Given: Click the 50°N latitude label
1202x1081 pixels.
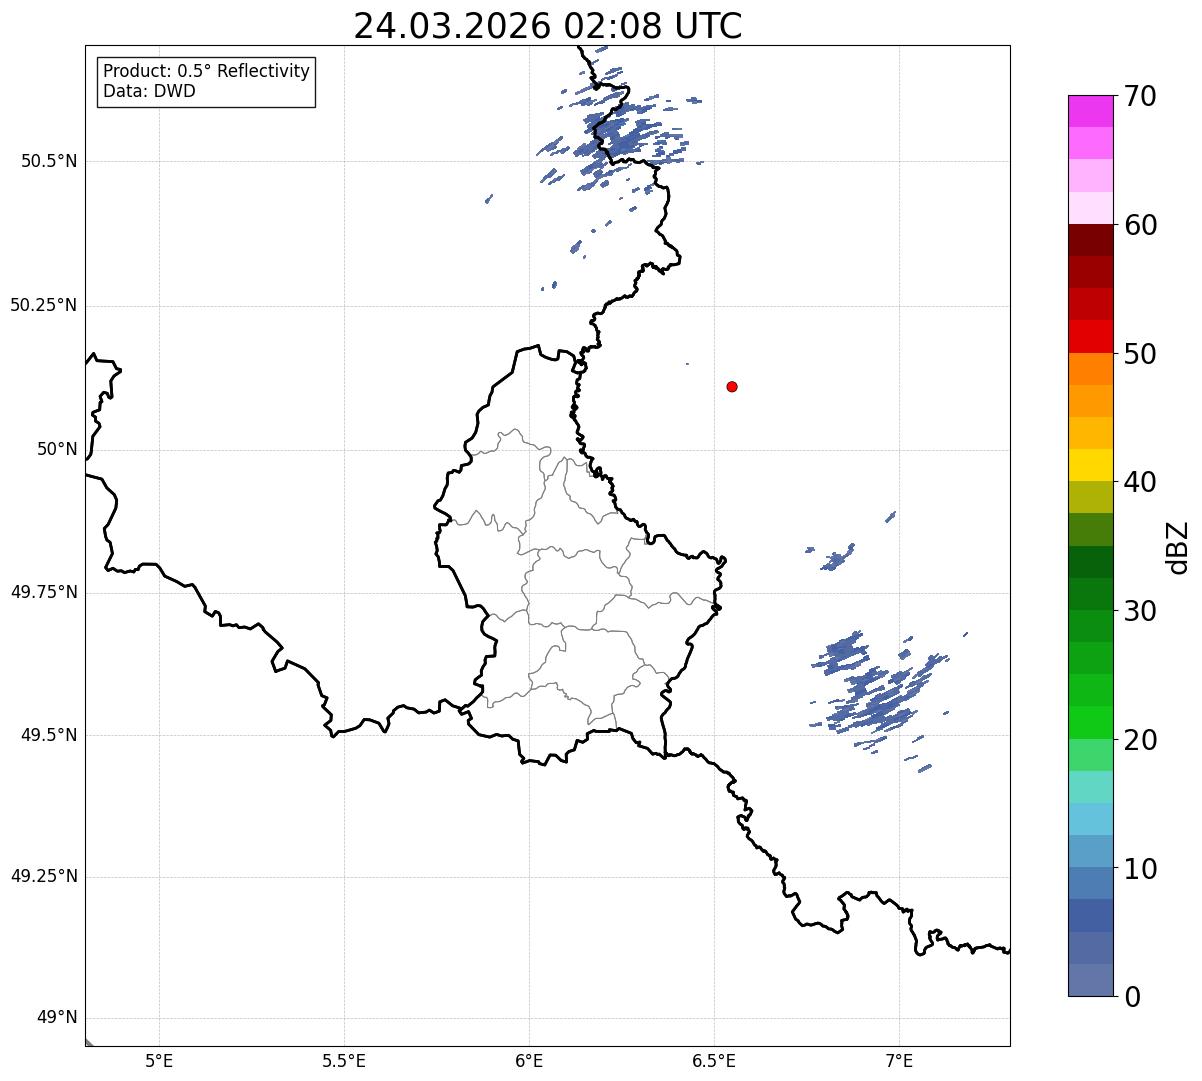Looking at the screenshot, I should pos(57,449).
